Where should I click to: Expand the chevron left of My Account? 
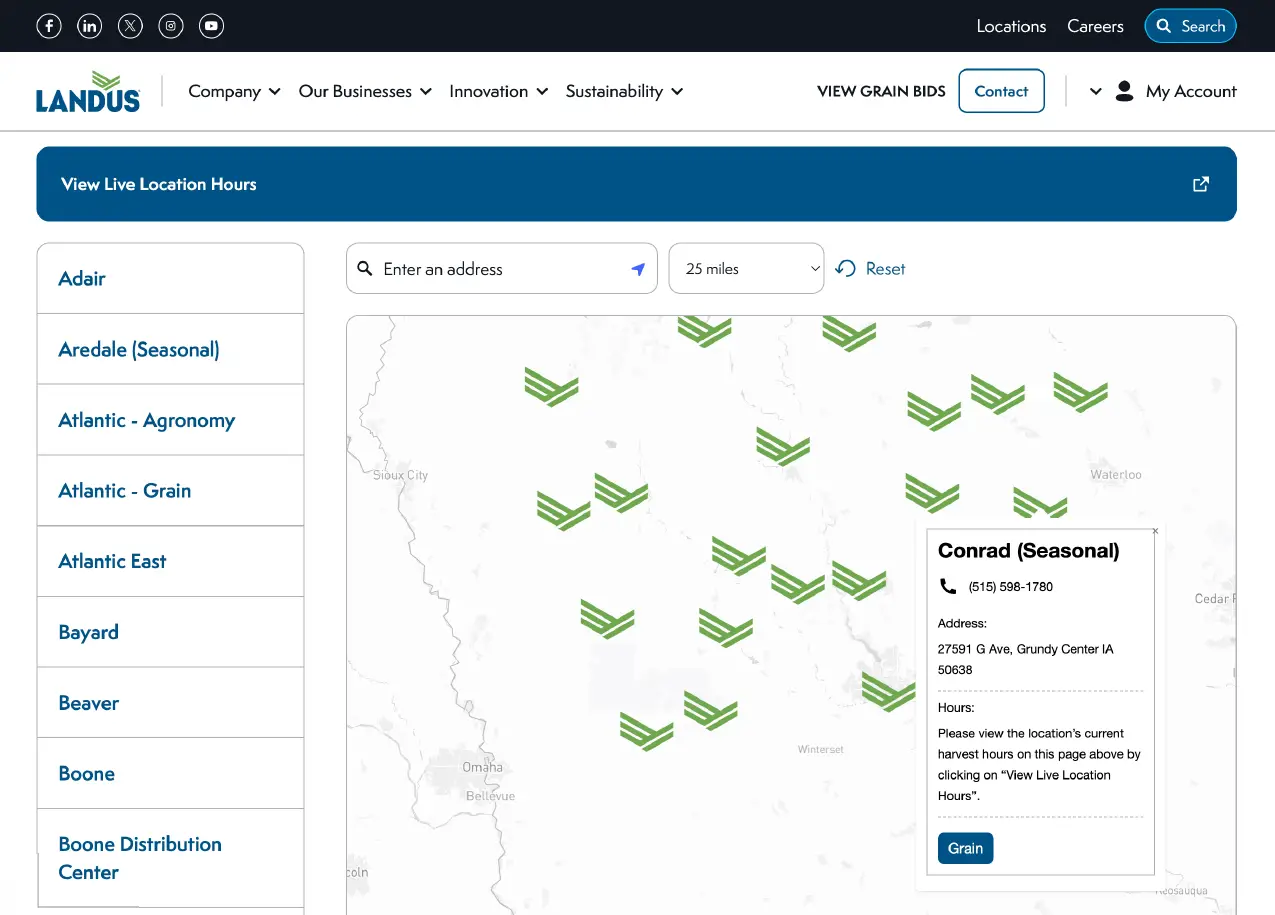point(1095,91)
